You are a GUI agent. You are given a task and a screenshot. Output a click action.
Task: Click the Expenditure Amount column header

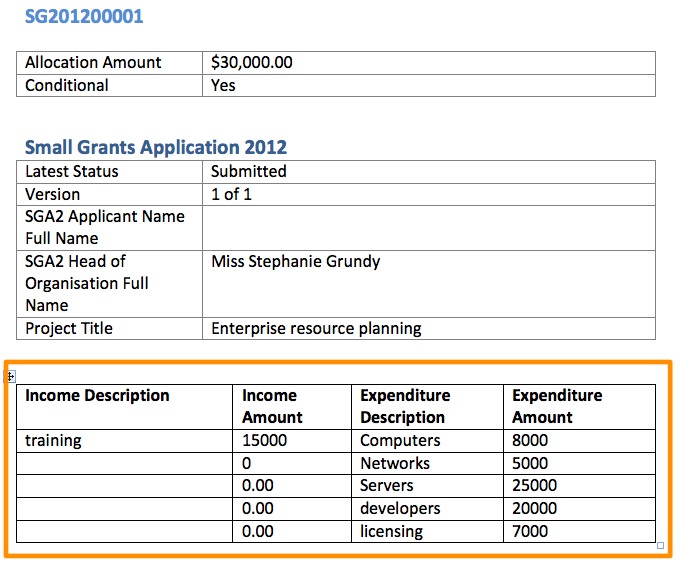pyautogui.click(x=558, y=406)
